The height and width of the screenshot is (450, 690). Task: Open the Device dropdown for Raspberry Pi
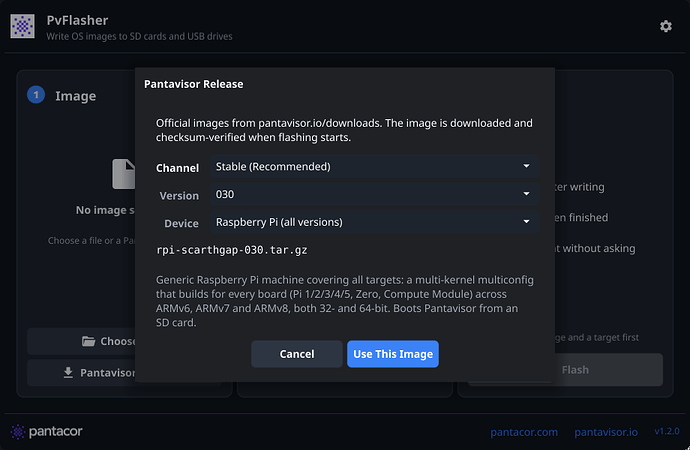click(x=375, y=222)
